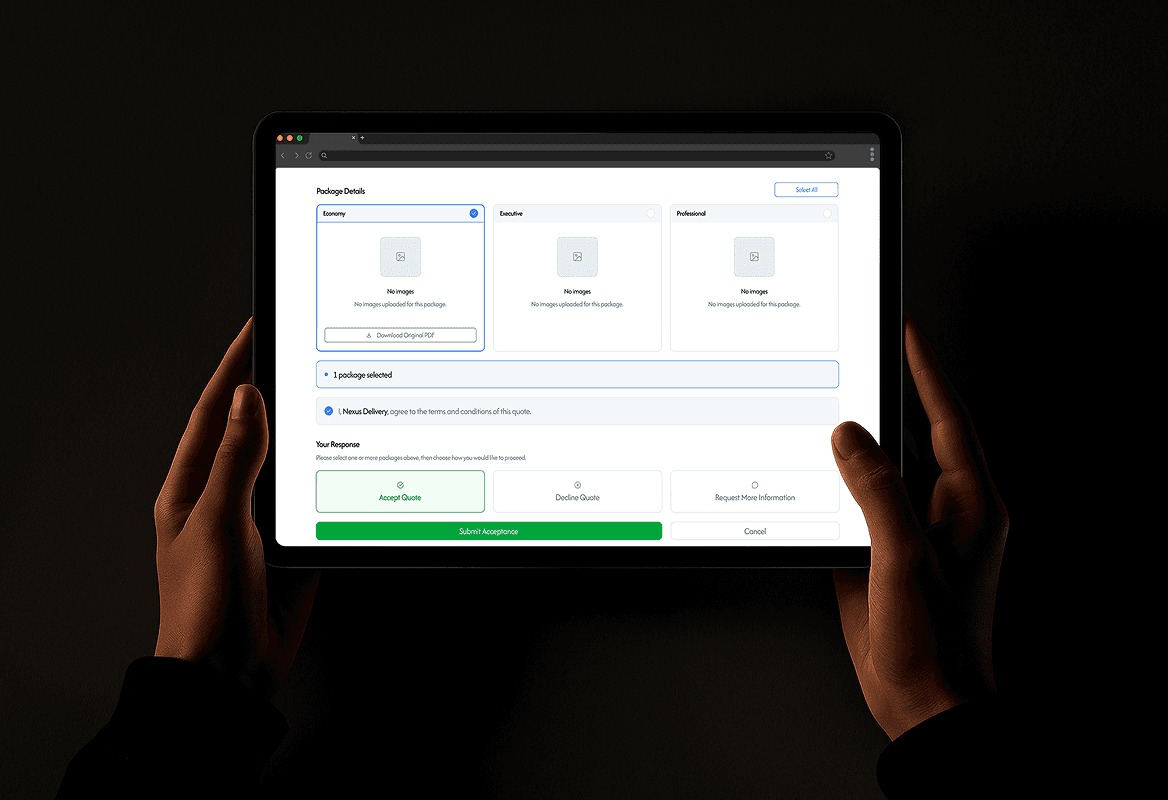Screen dimensions: 1168x800
Task: Click the search magnifier icon in address bar
Action: pos(324,155)
